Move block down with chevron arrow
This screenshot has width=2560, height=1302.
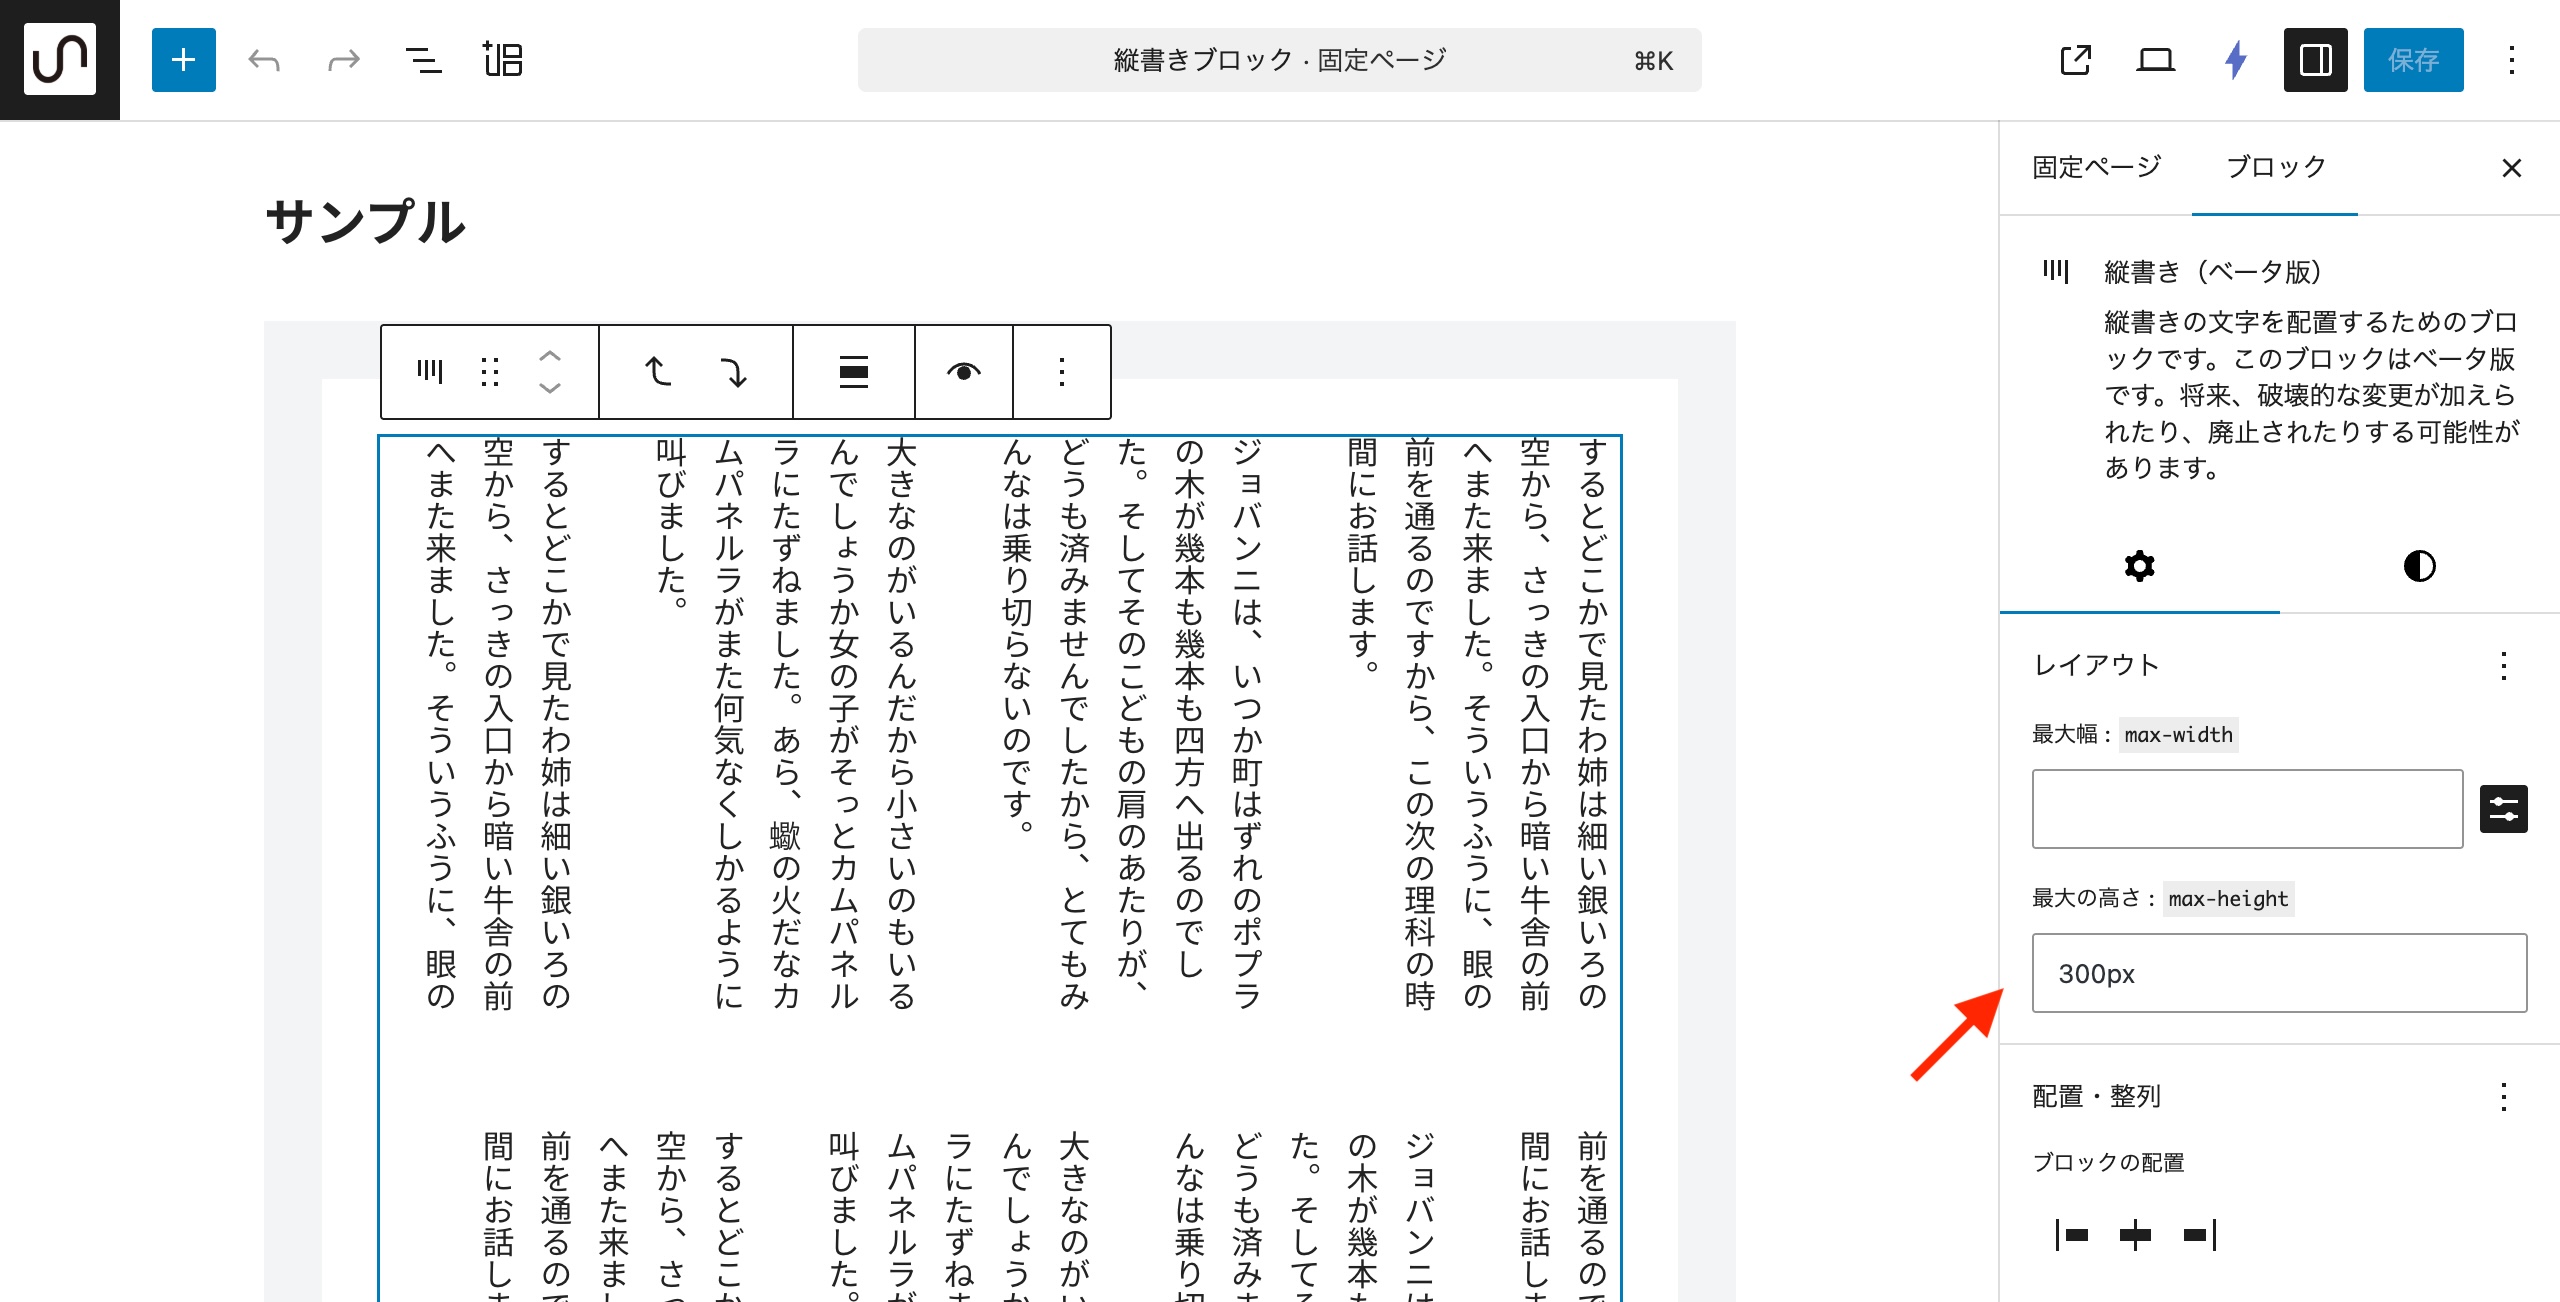550,388
